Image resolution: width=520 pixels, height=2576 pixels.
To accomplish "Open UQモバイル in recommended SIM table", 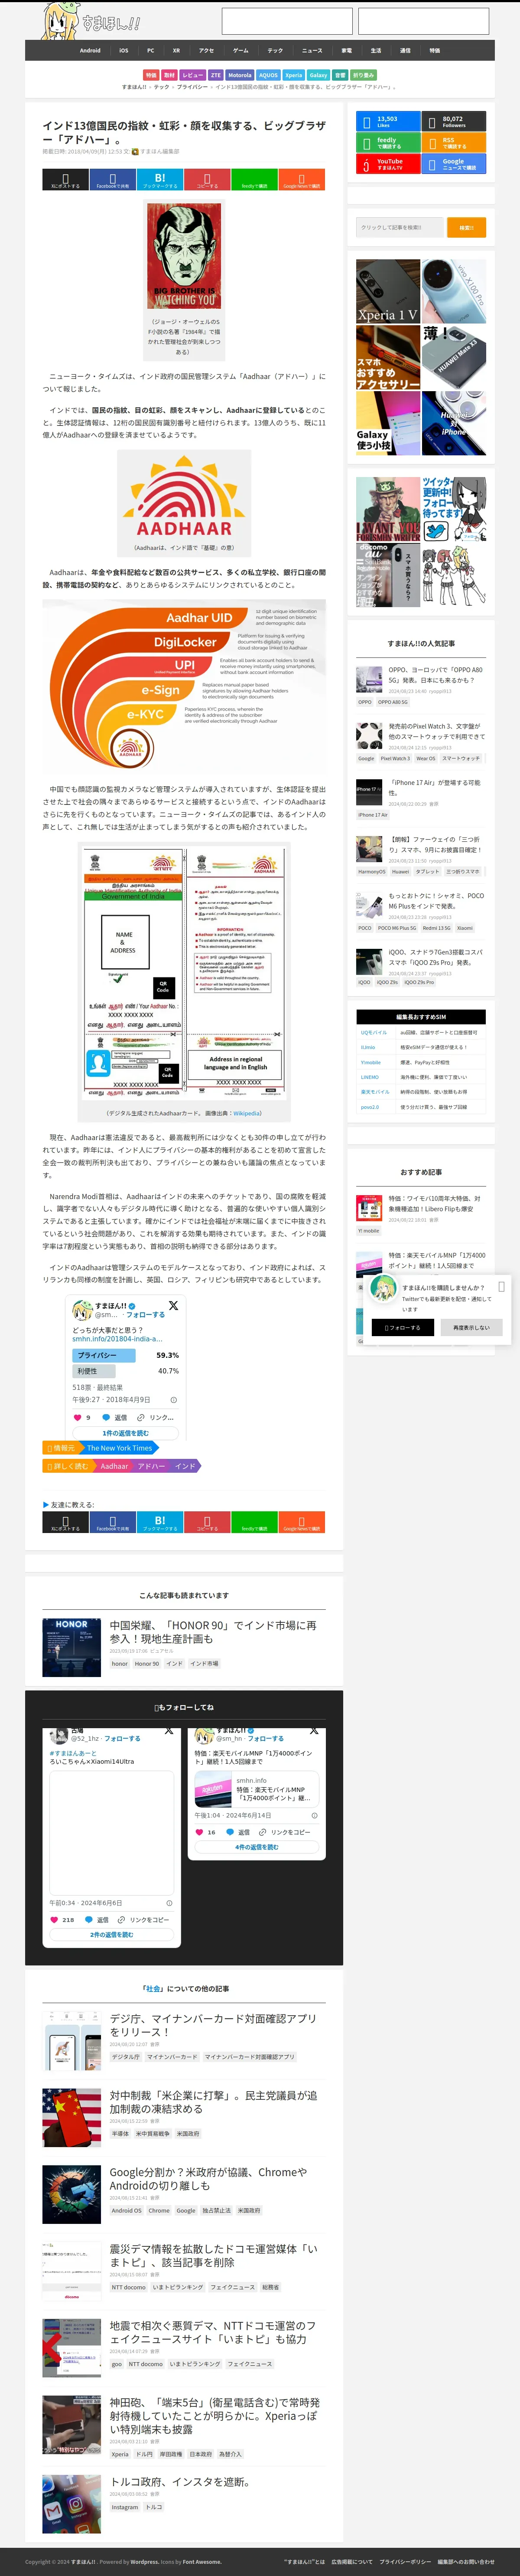I will tap(374, 1033).
